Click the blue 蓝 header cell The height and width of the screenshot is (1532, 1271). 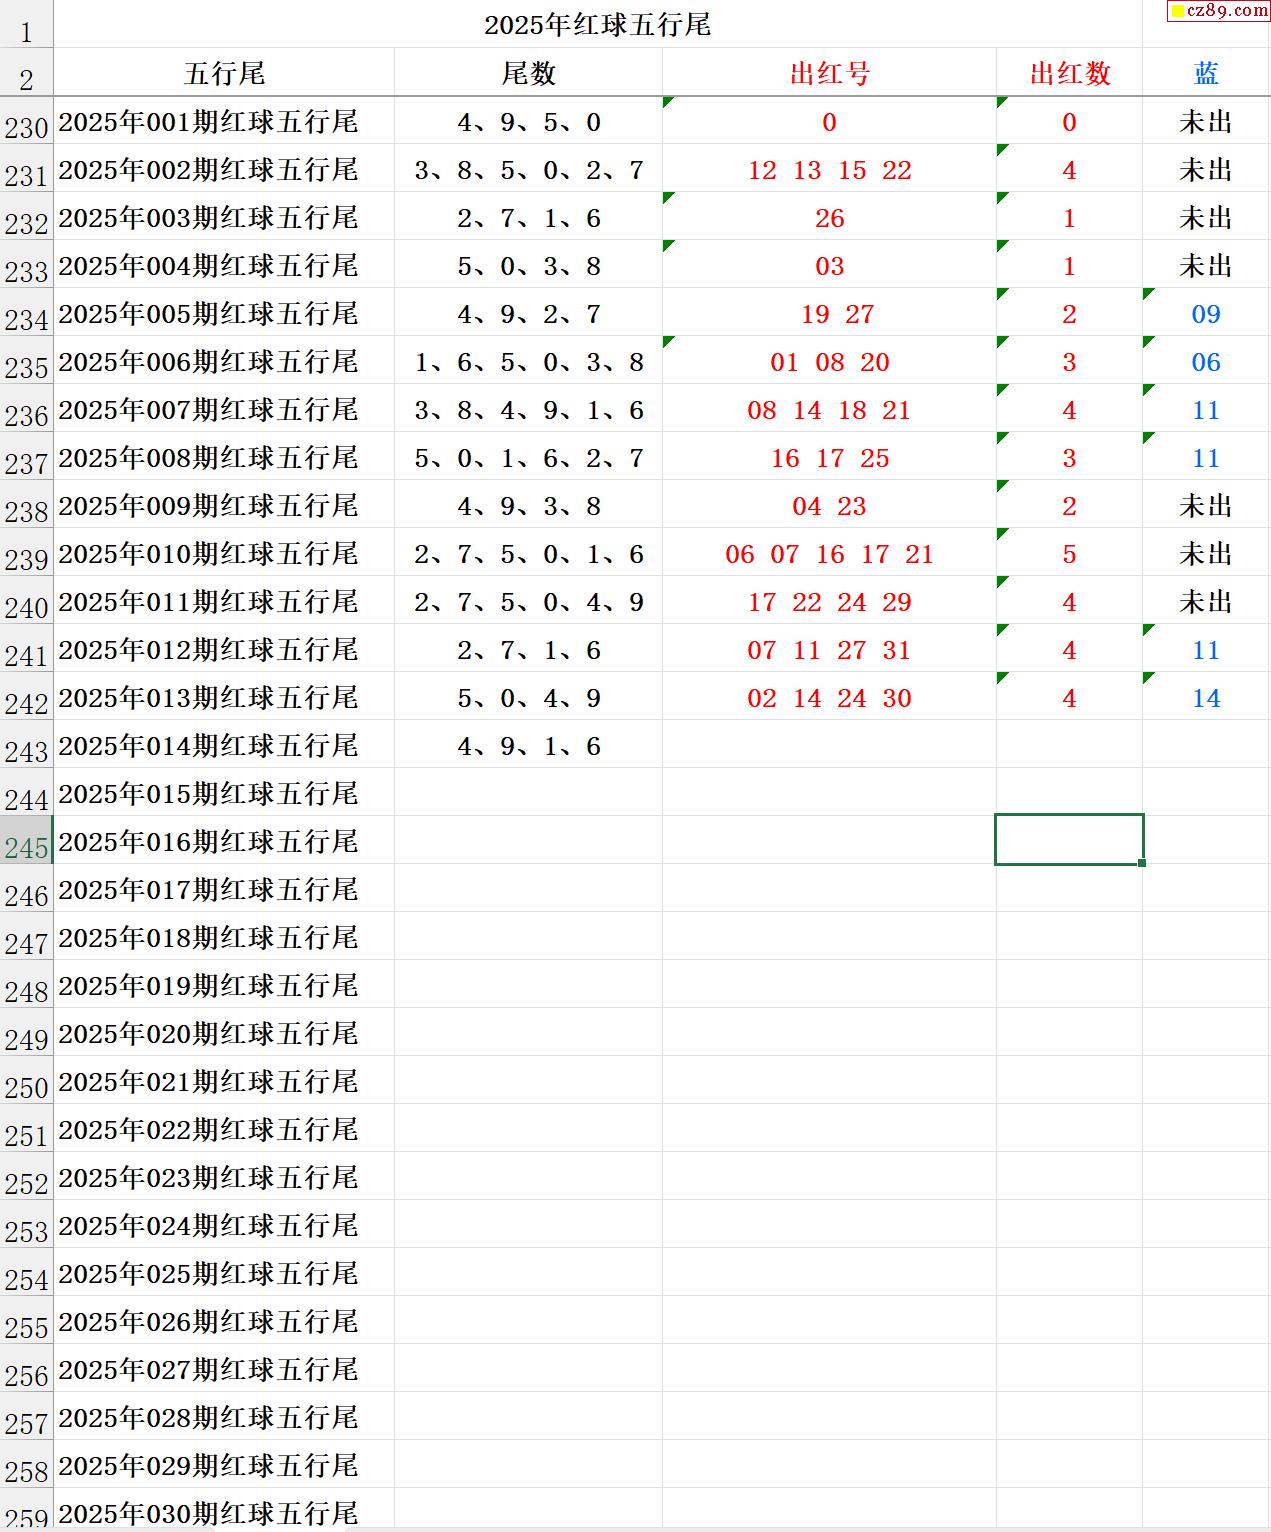point(1205,73)
